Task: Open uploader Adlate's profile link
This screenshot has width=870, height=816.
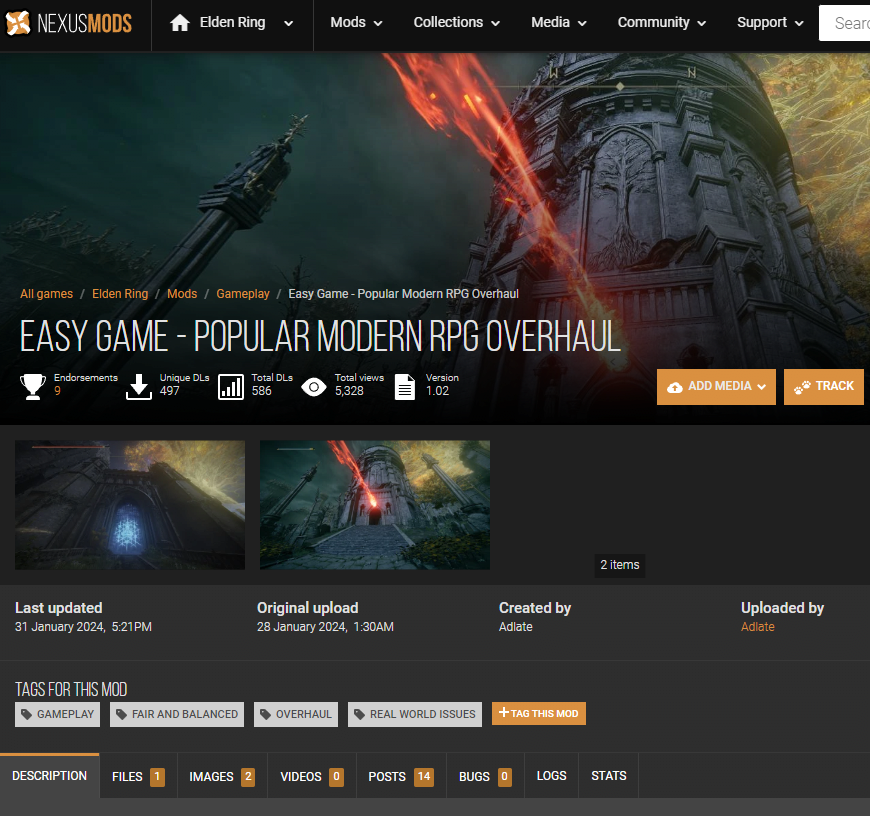Action: (x=757, y=627)
